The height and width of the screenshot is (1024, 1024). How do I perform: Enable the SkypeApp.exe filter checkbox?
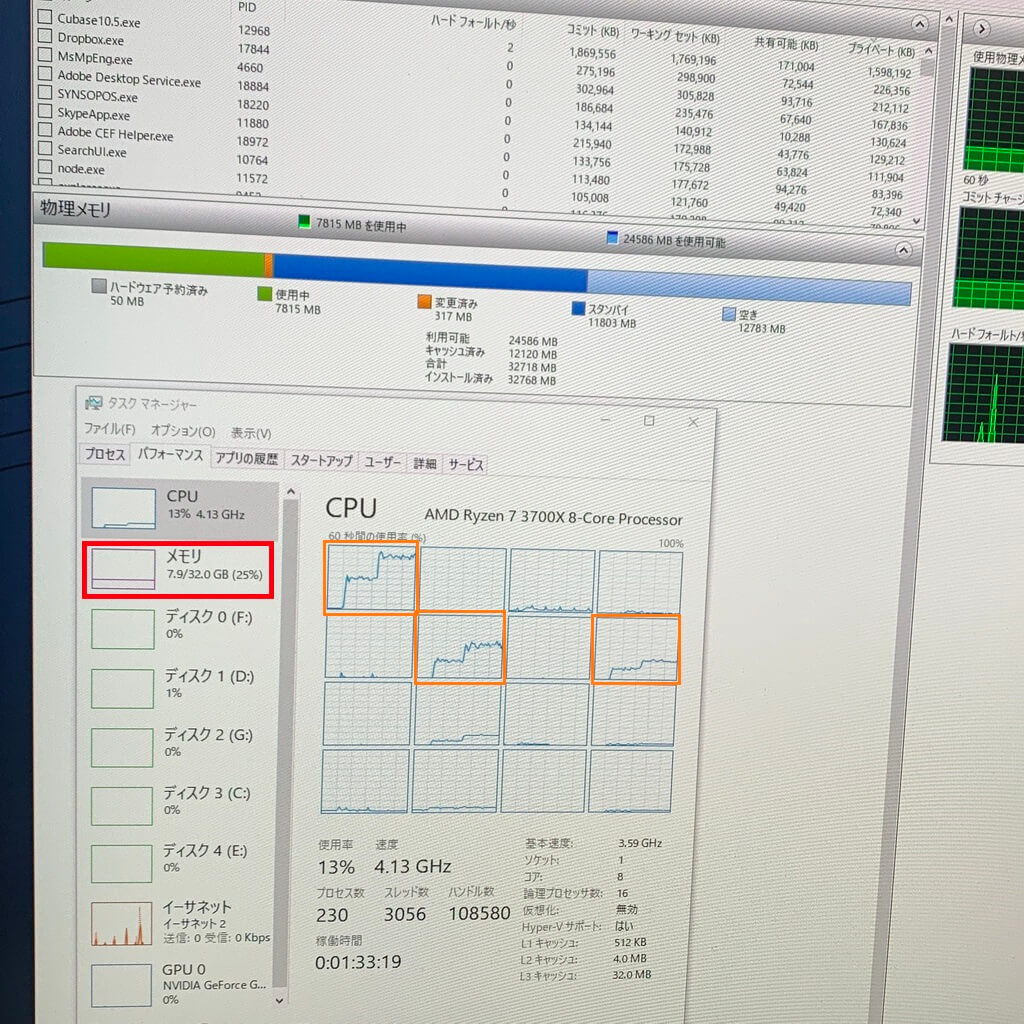(44, 112)
